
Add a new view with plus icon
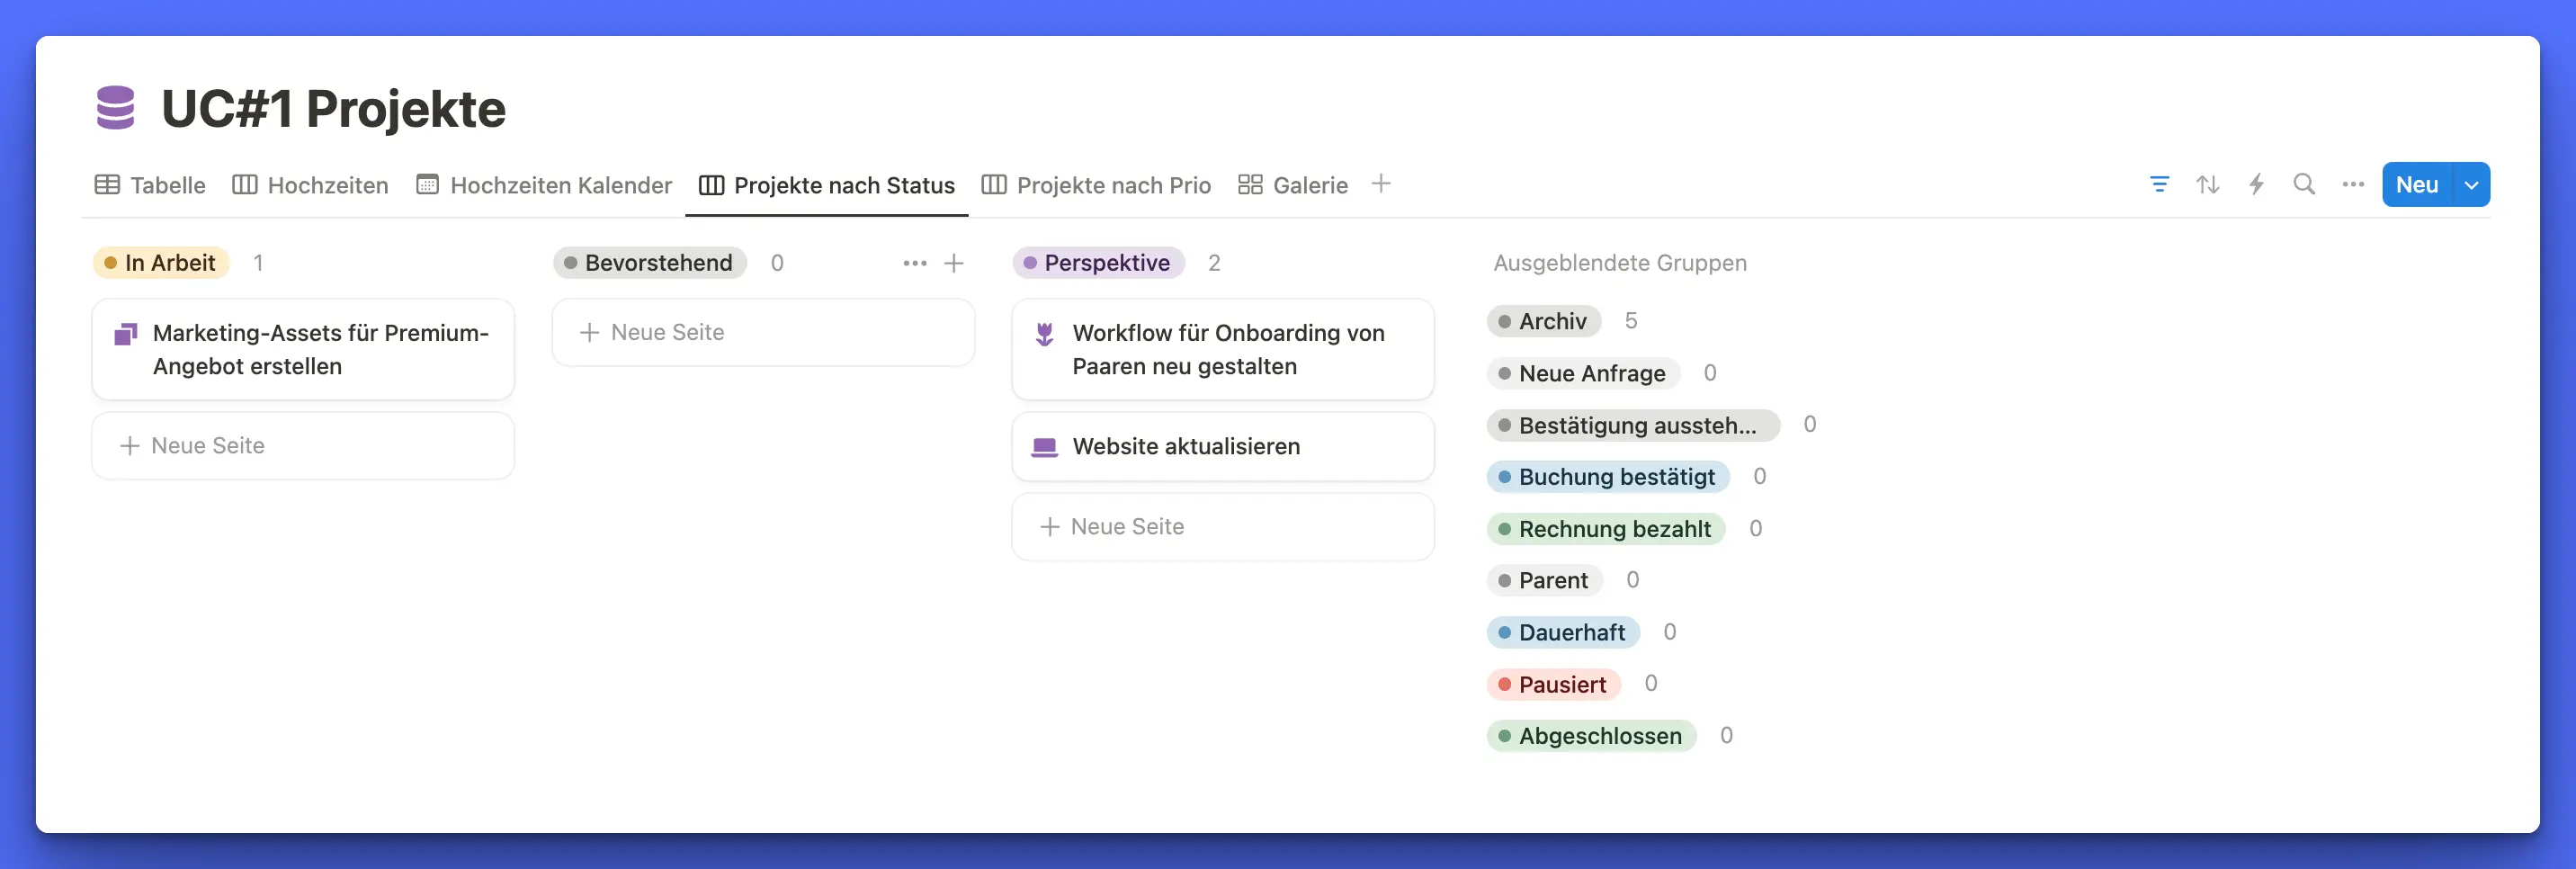1380,184
